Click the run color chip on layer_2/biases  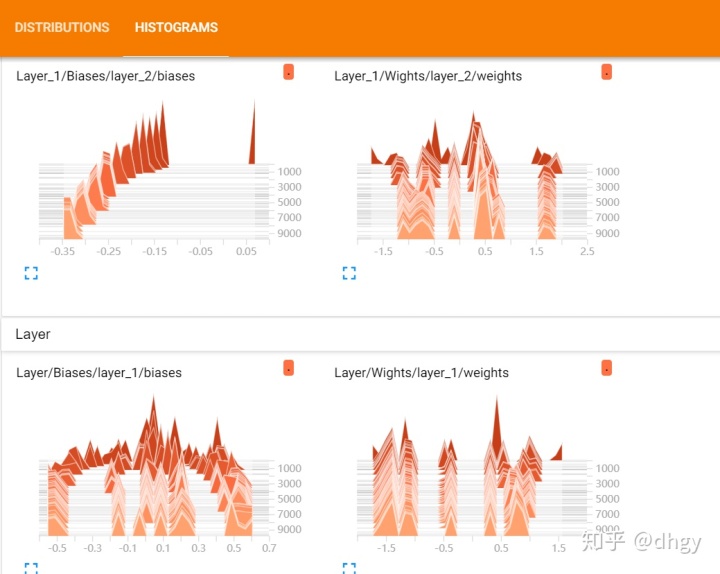tap(288, 72)
